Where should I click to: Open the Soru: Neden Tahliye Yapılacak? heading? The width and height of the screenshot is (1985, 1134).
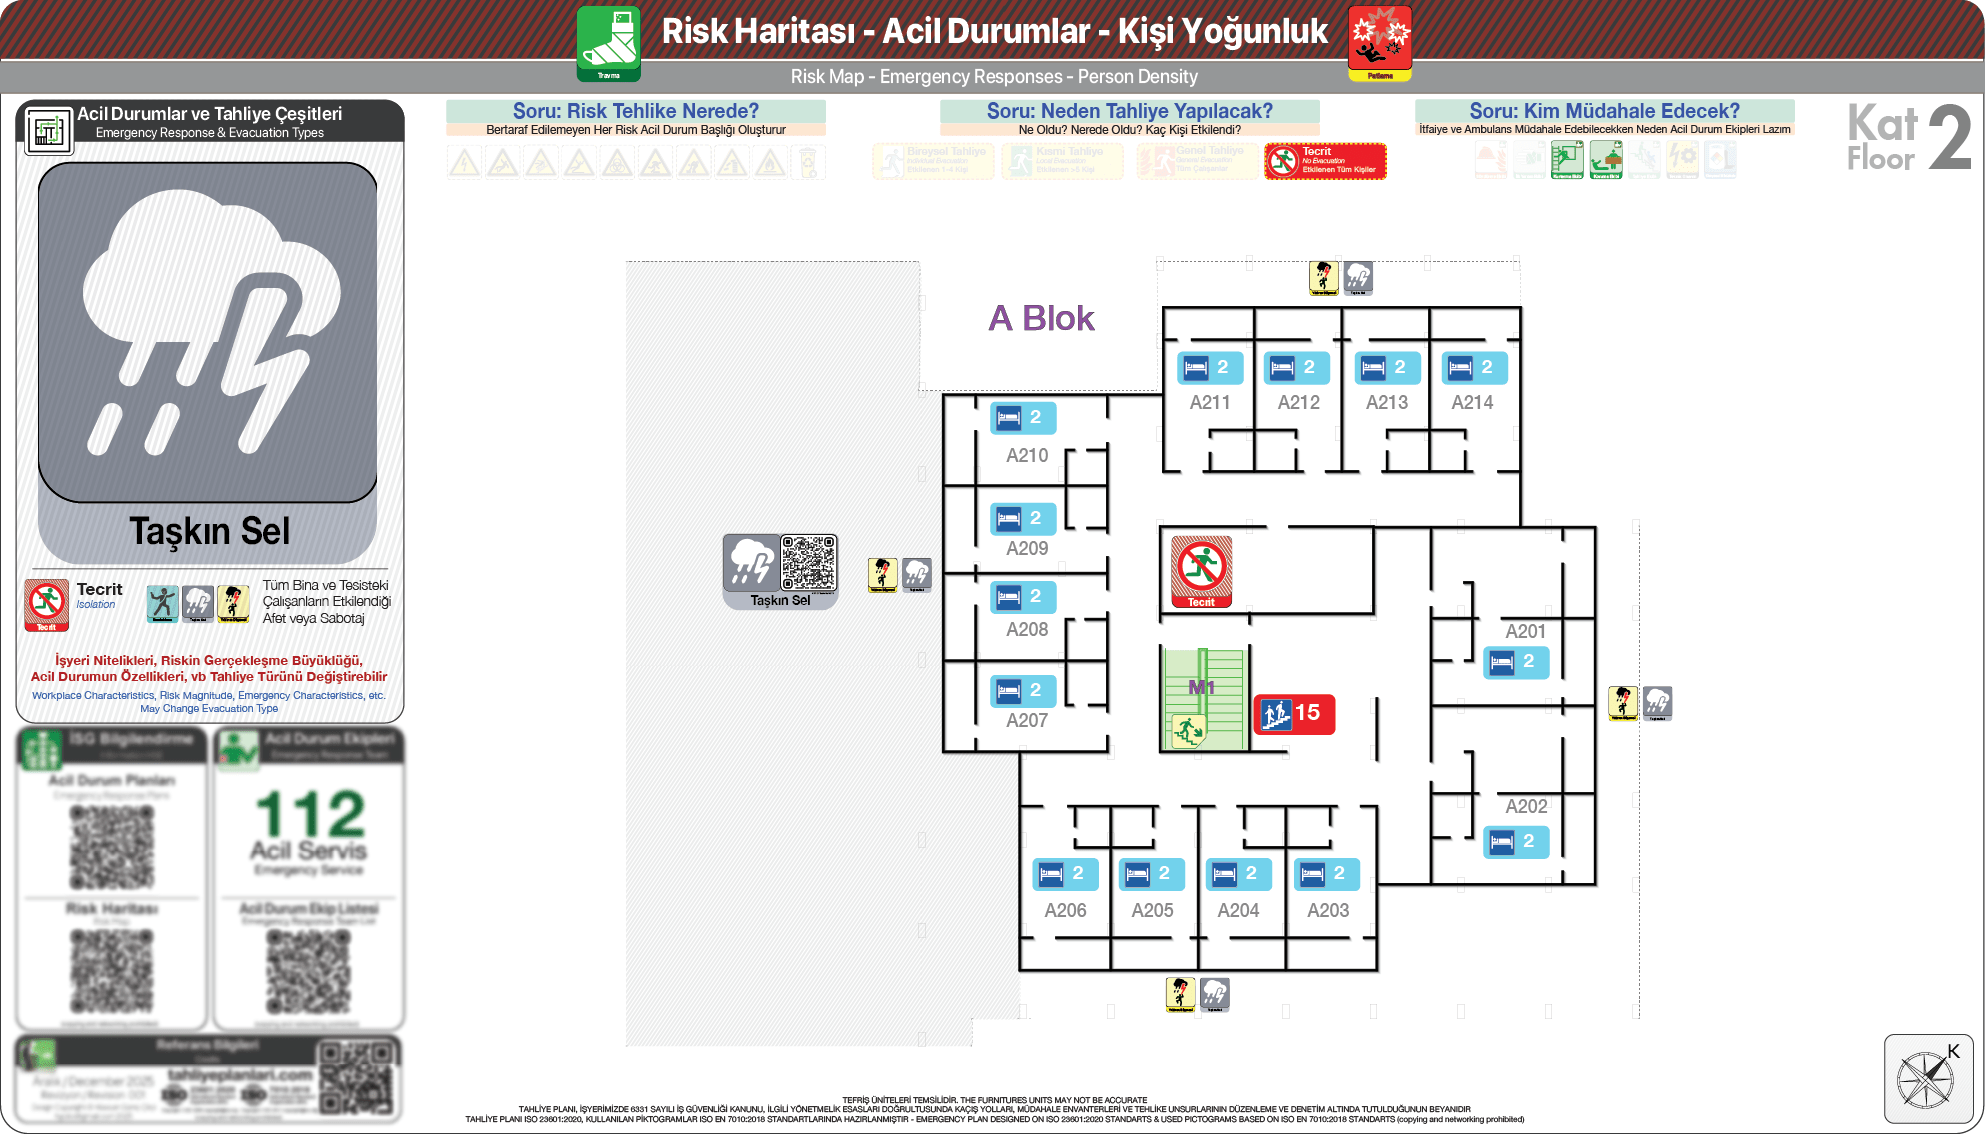(x=1129, y=111)
